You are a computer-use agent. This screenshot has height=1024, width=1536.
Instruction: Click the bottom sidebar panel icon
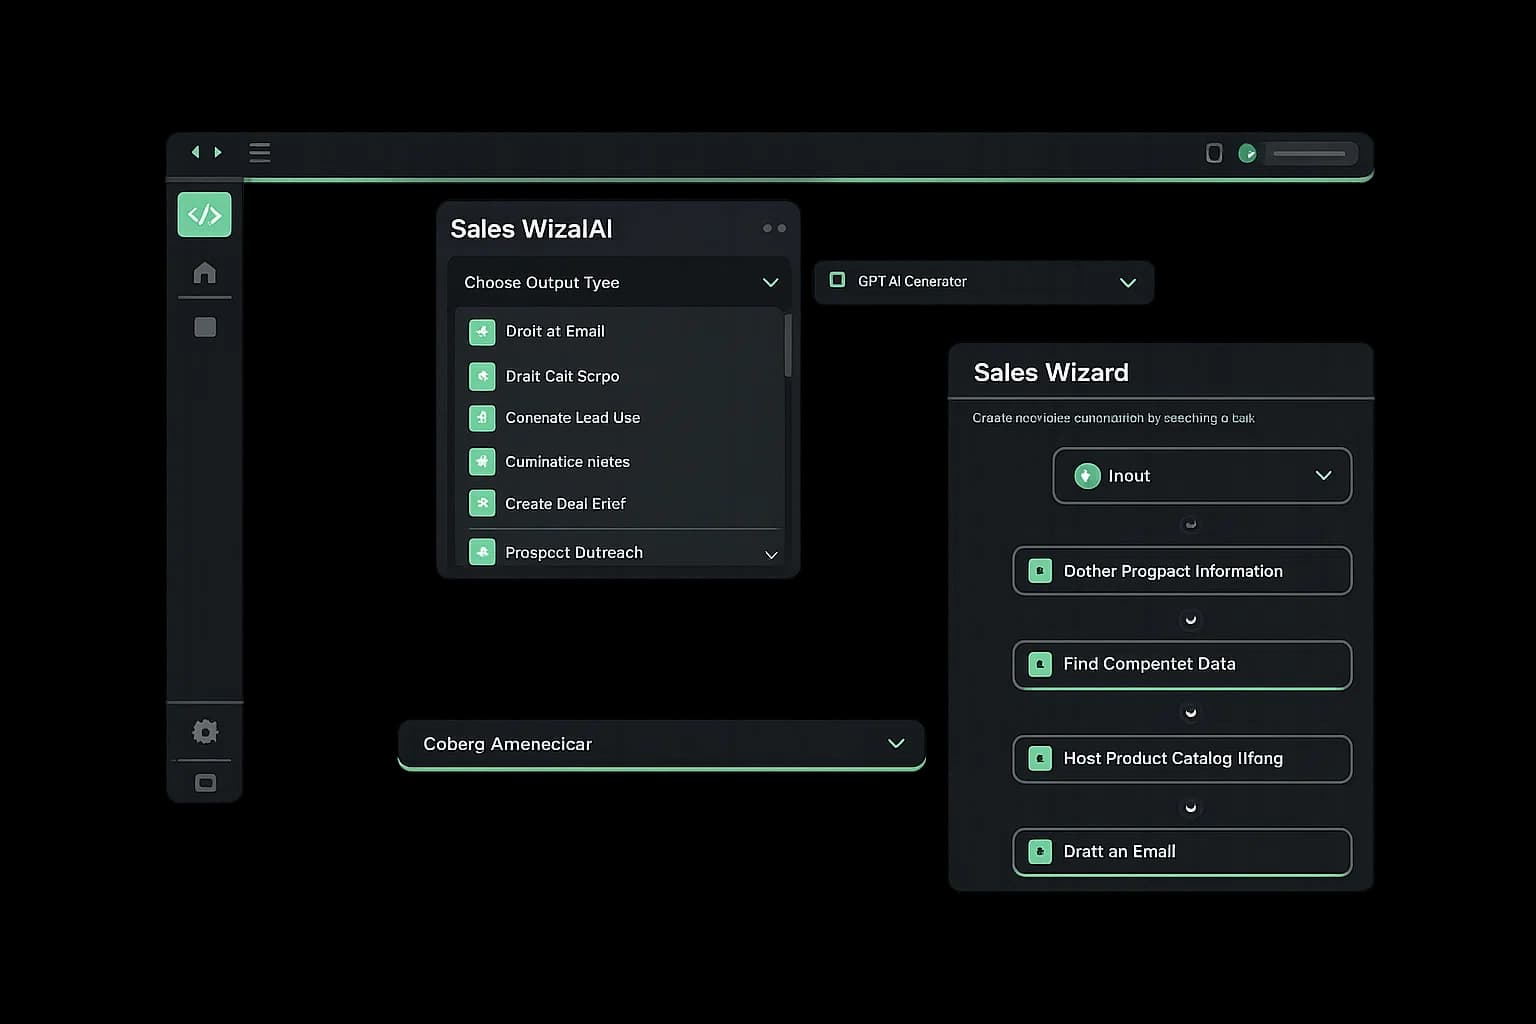click(205, 782)
